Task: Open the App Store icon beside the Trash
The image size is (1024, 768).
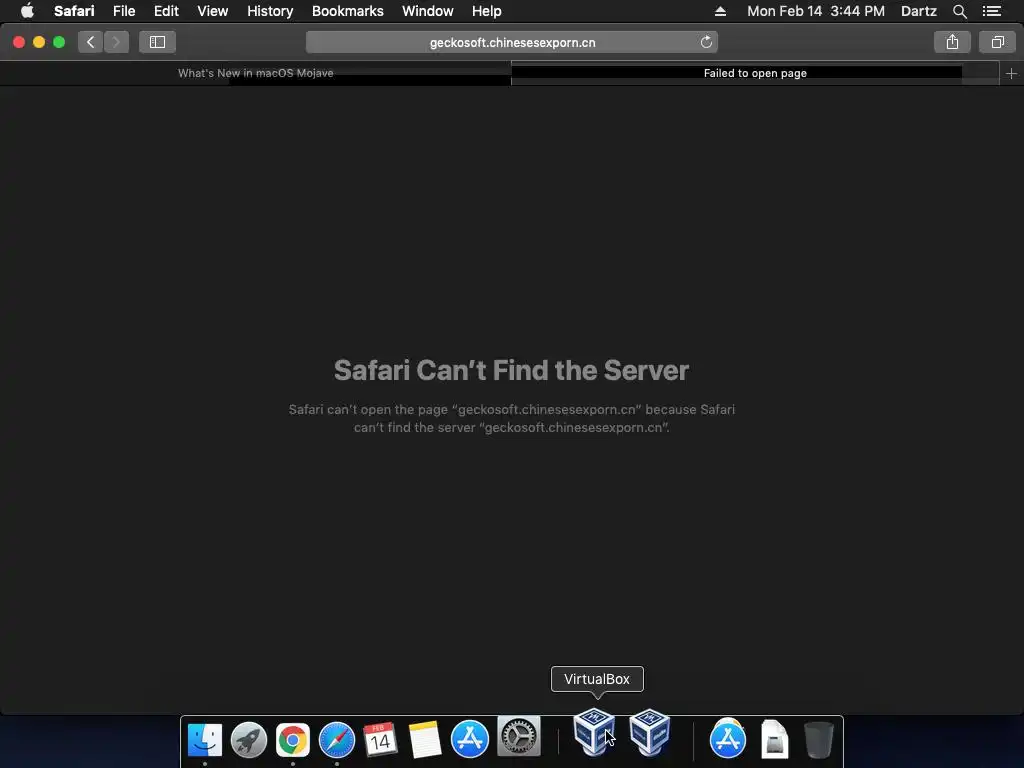Action: (x=728, y=739)
